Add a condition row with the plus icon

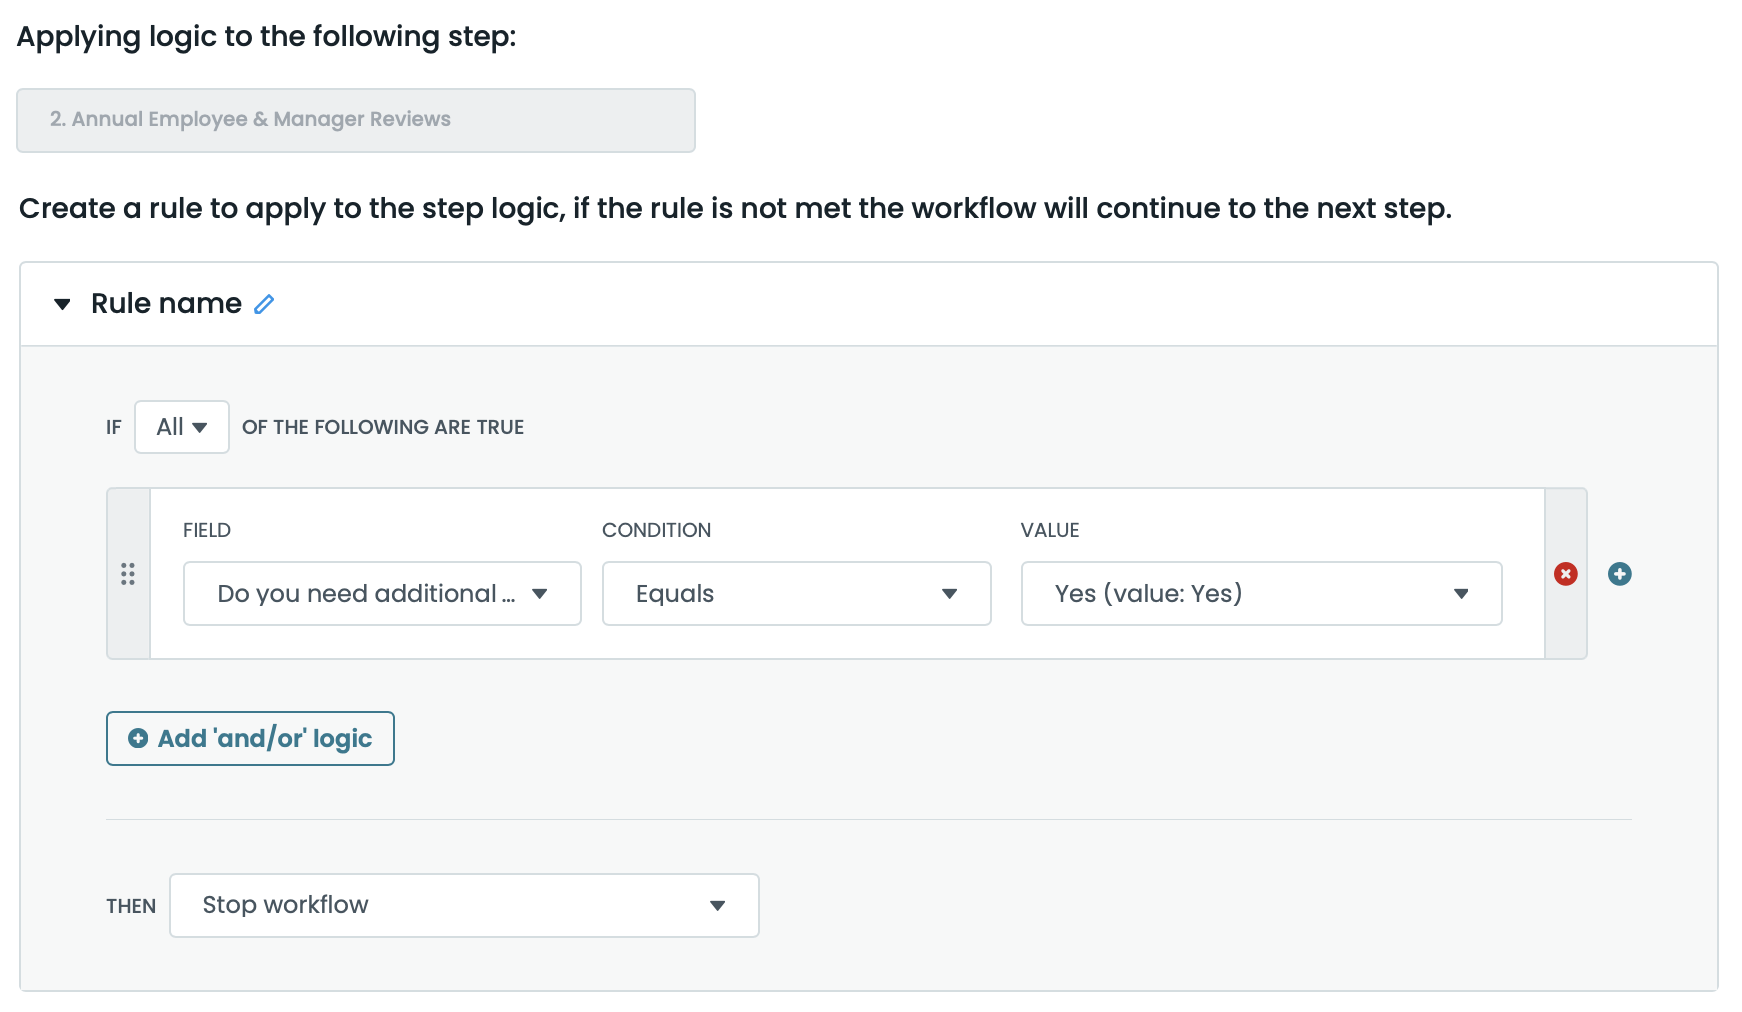pos(1619,574)
